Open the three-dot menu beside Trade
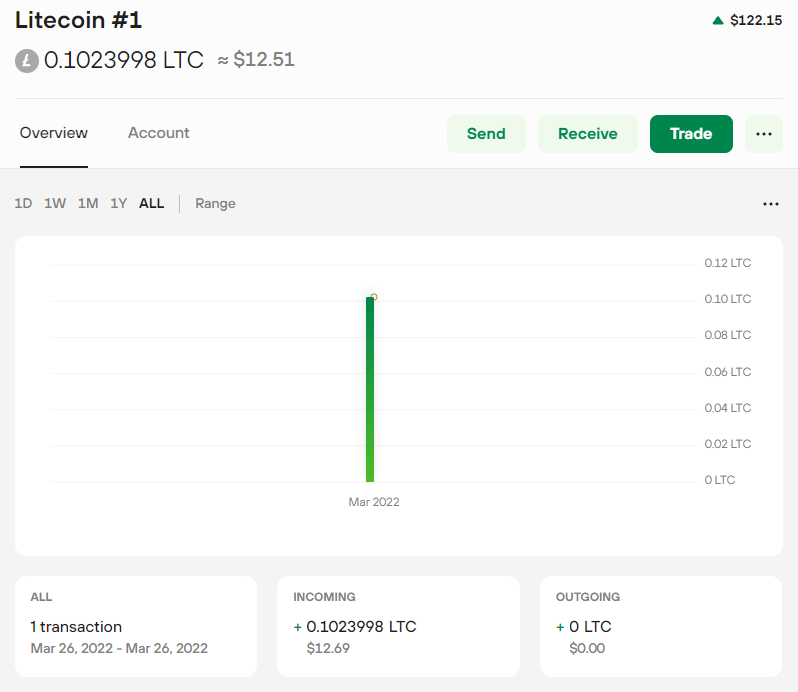This screenshot has height=692, width=798. pyautogui.click(x=764, y=134)
